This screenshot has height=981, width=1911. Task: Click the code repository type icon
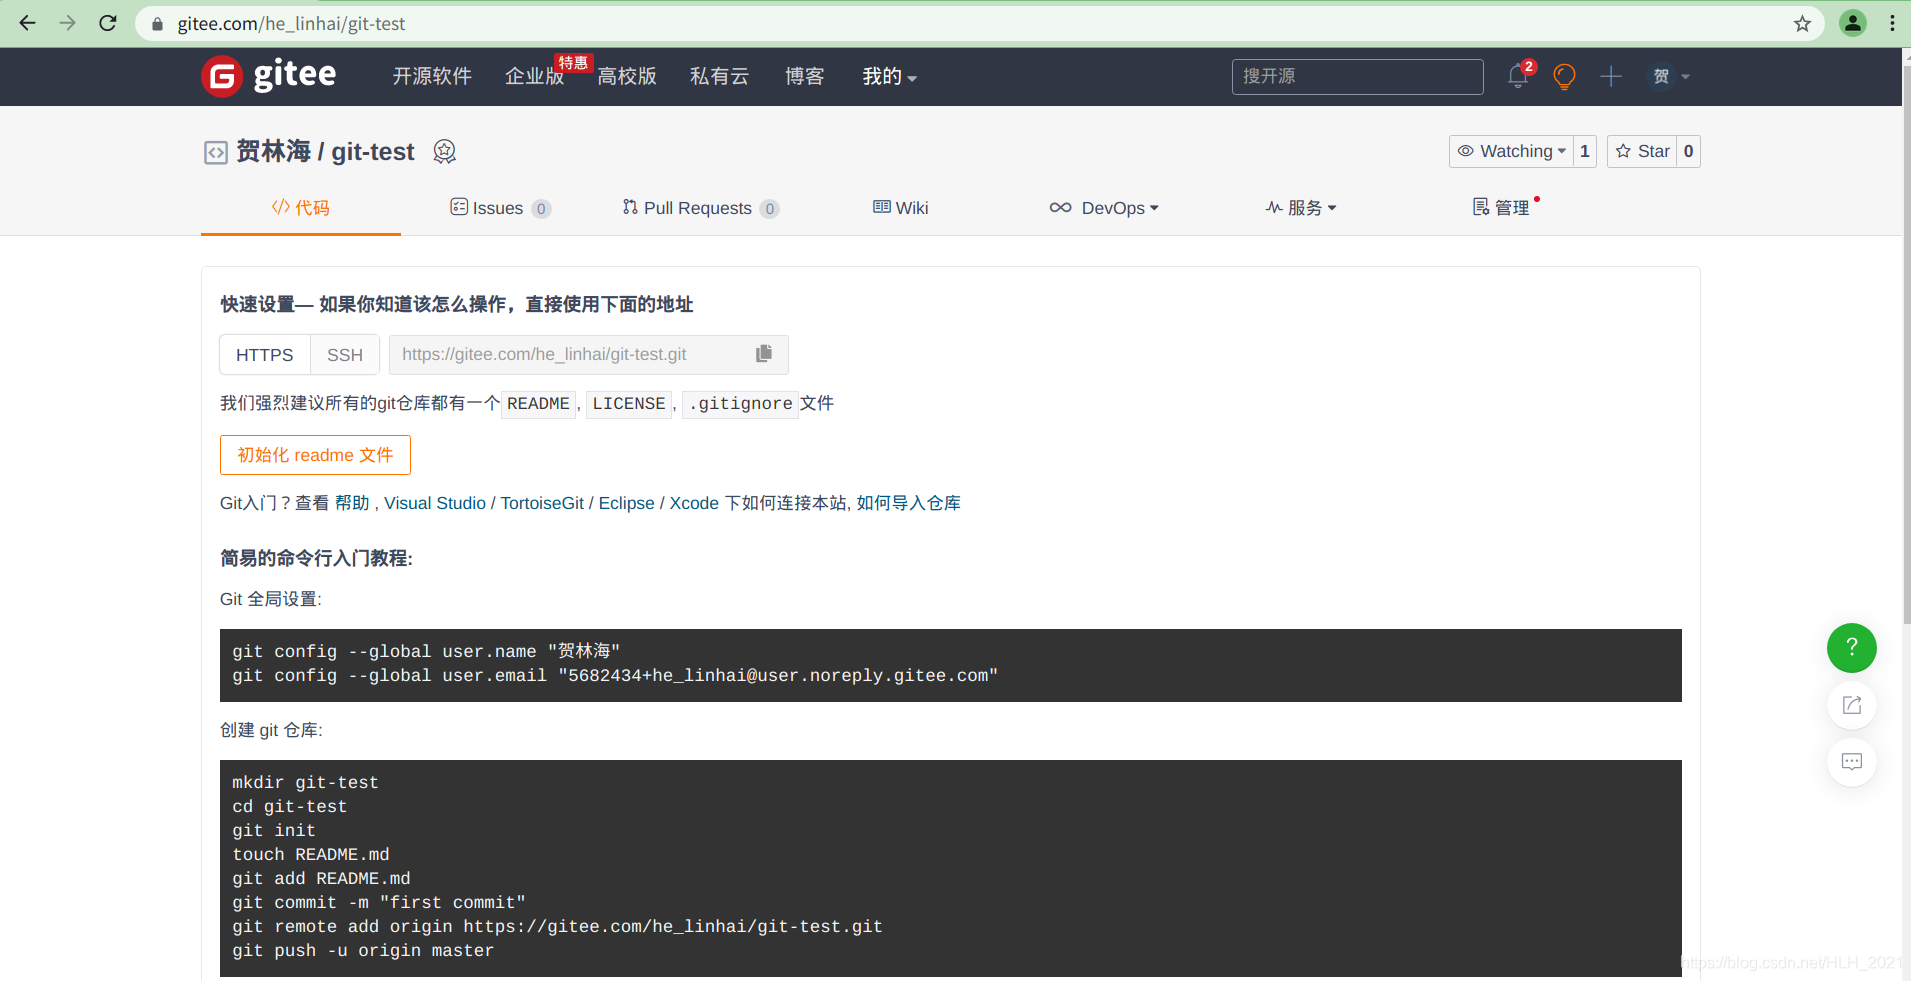(x=216, y=152)
